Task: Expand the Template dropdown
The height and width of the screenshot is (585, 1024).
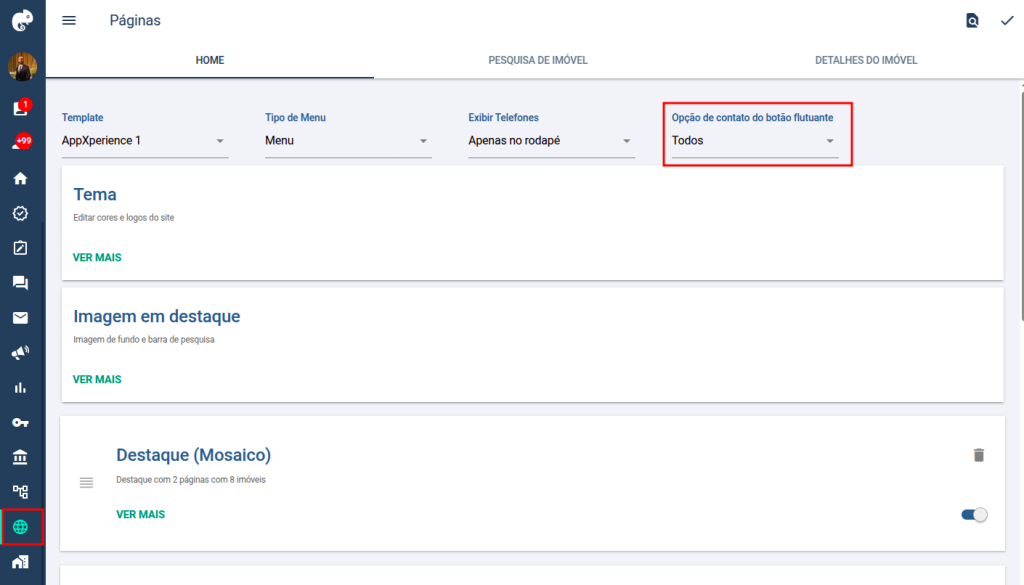Action: (x=145, y=140)
